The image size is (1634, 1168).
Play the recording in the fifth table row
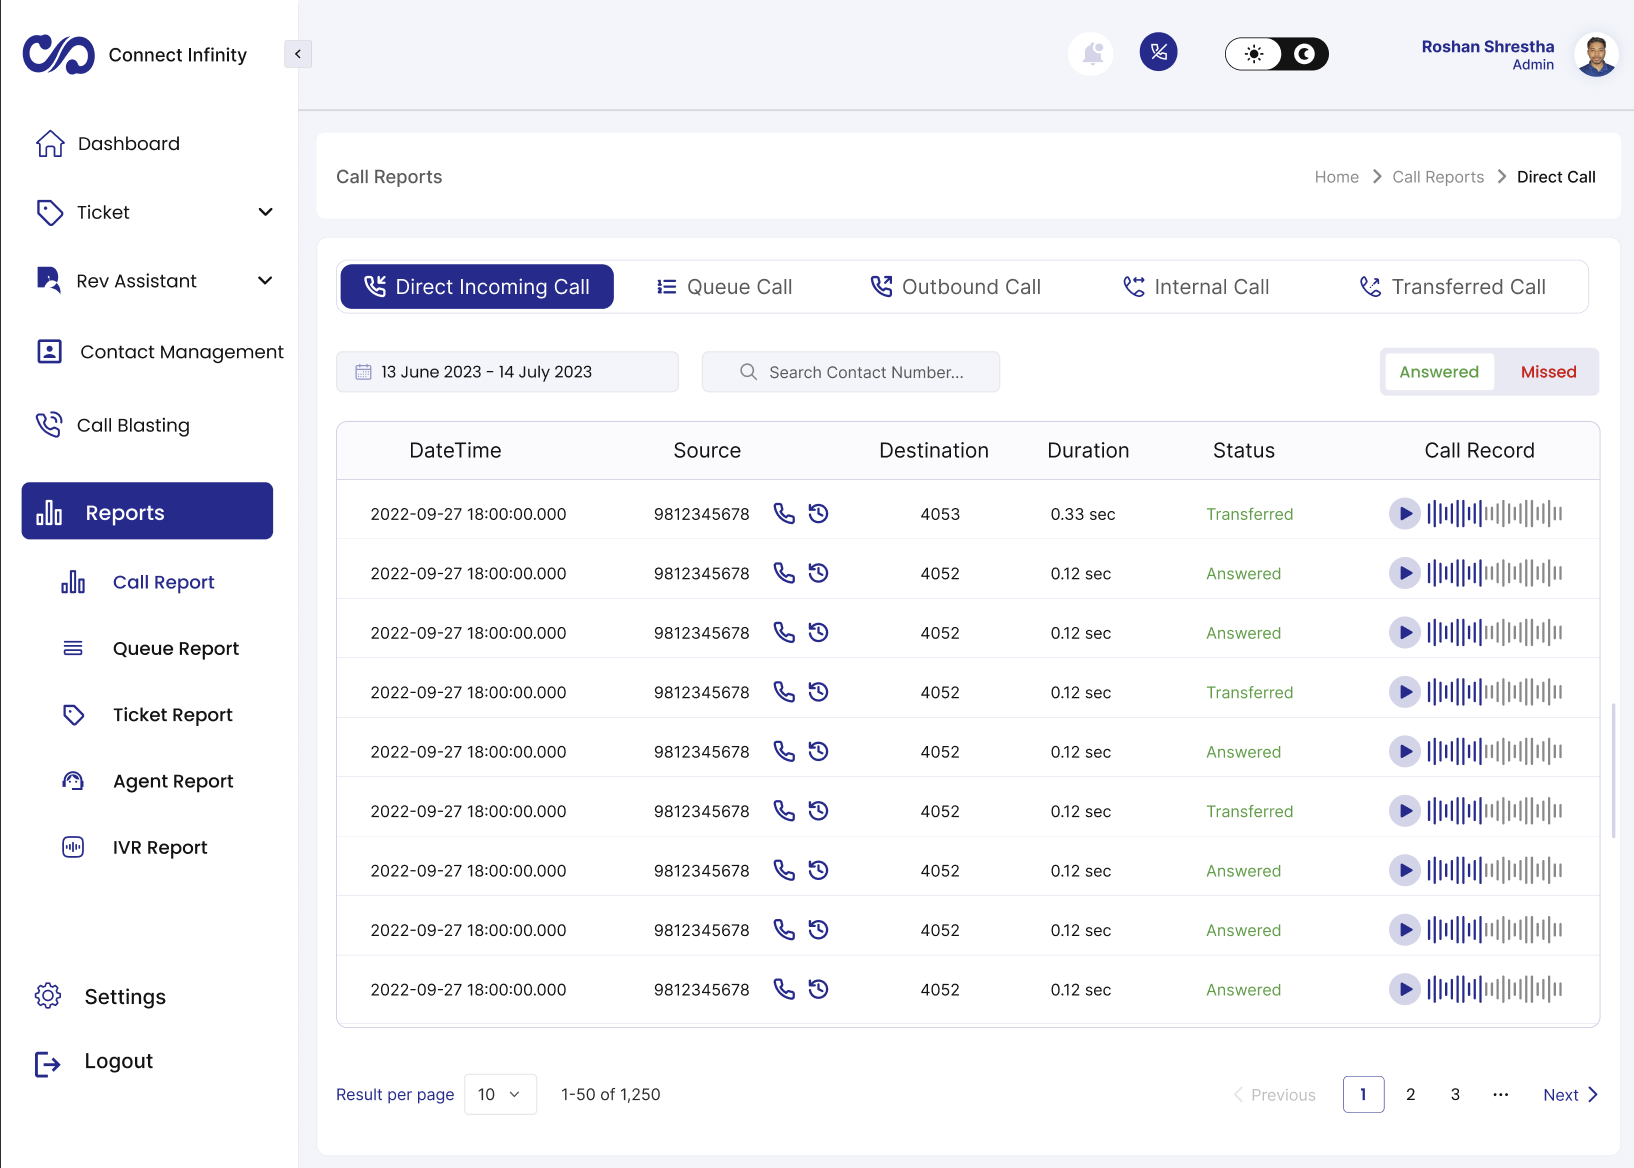(1404, 752)
